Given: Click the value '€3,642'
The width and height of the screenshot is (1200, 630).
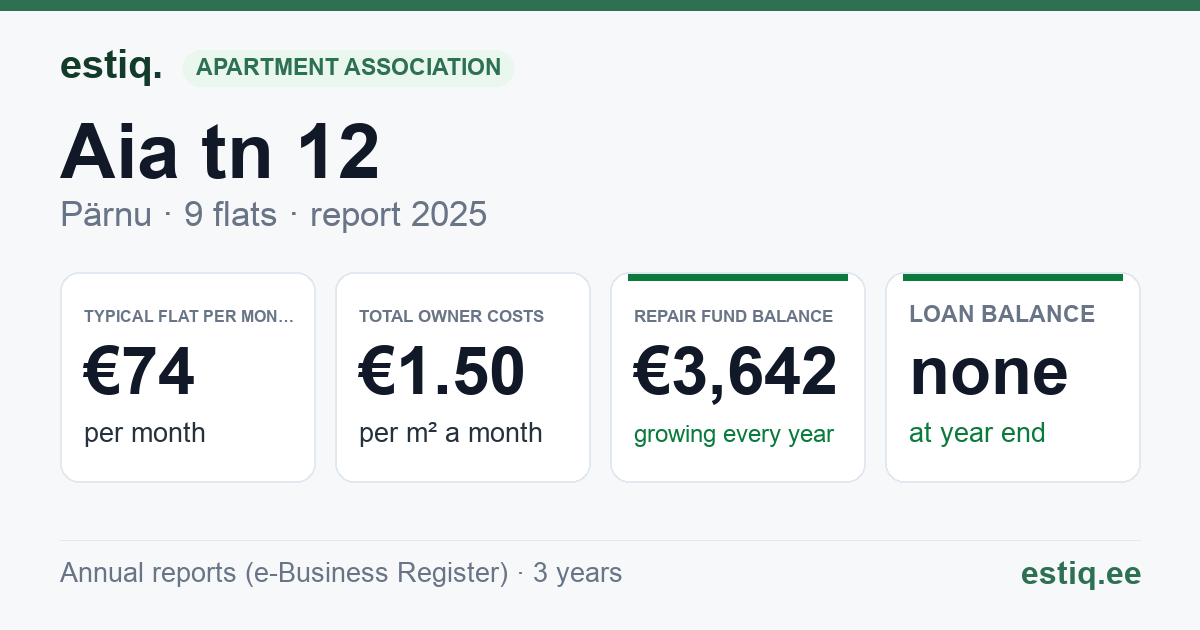Looking at the screenshot, I should 736,372.
